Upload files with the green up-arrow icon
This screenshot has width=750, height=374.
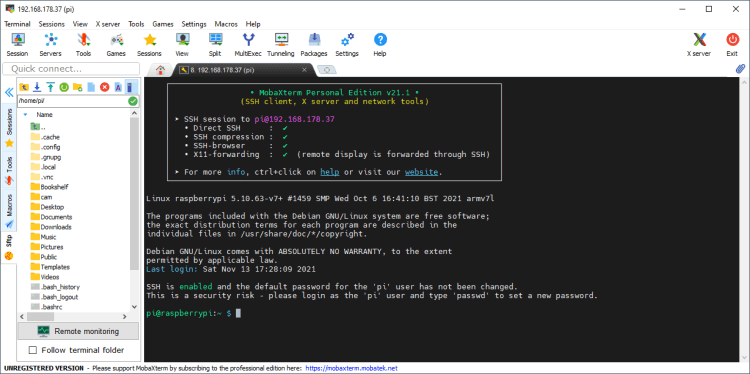(x=50, y=87)
